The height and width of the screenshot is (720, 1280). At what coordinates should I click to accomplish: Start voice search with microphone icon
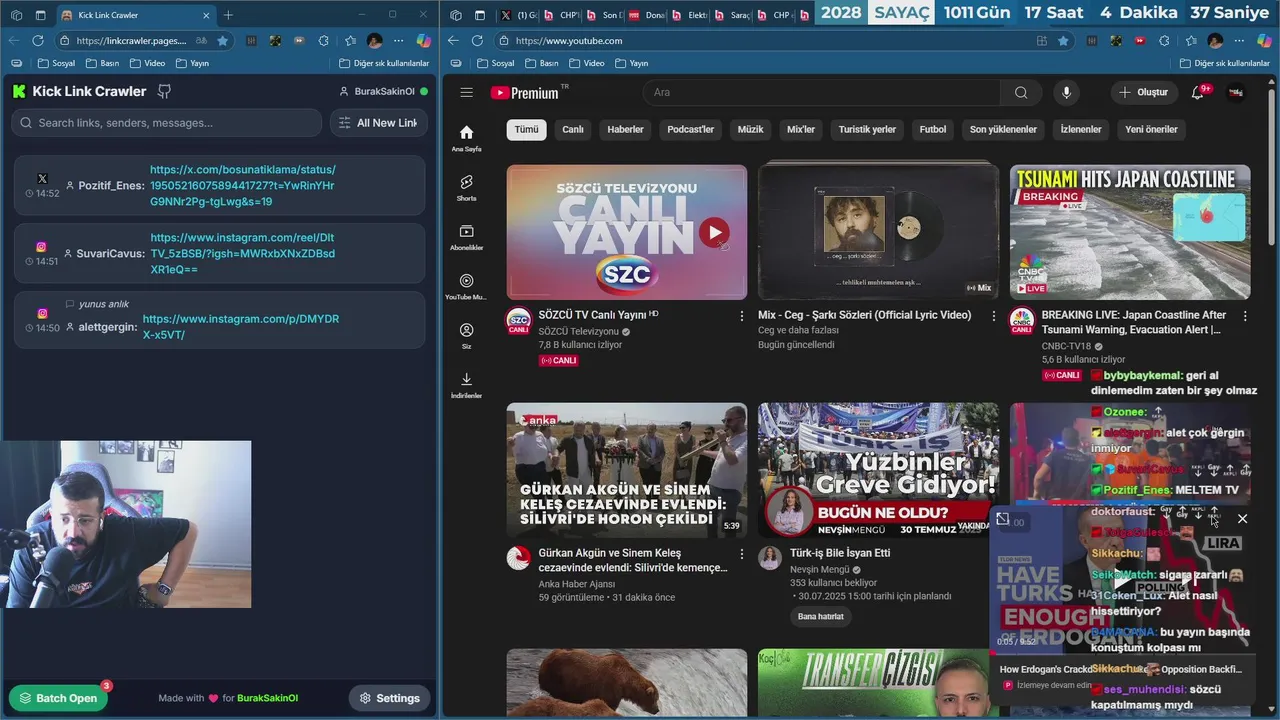tap(1066, 92)
